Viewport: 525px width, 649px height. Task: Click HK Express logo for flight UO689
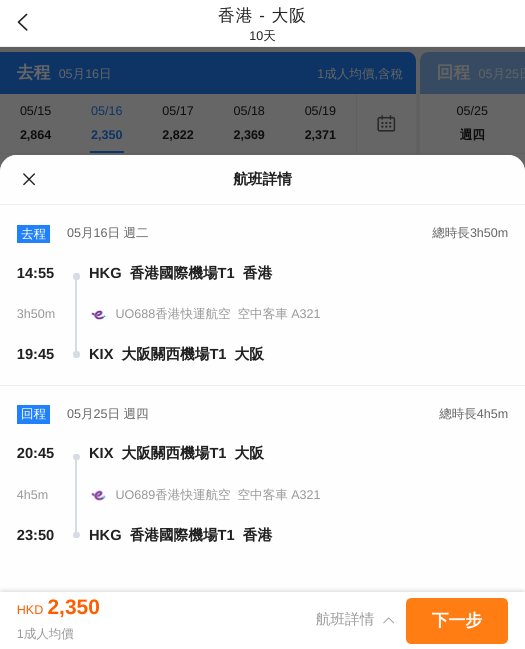98,495
